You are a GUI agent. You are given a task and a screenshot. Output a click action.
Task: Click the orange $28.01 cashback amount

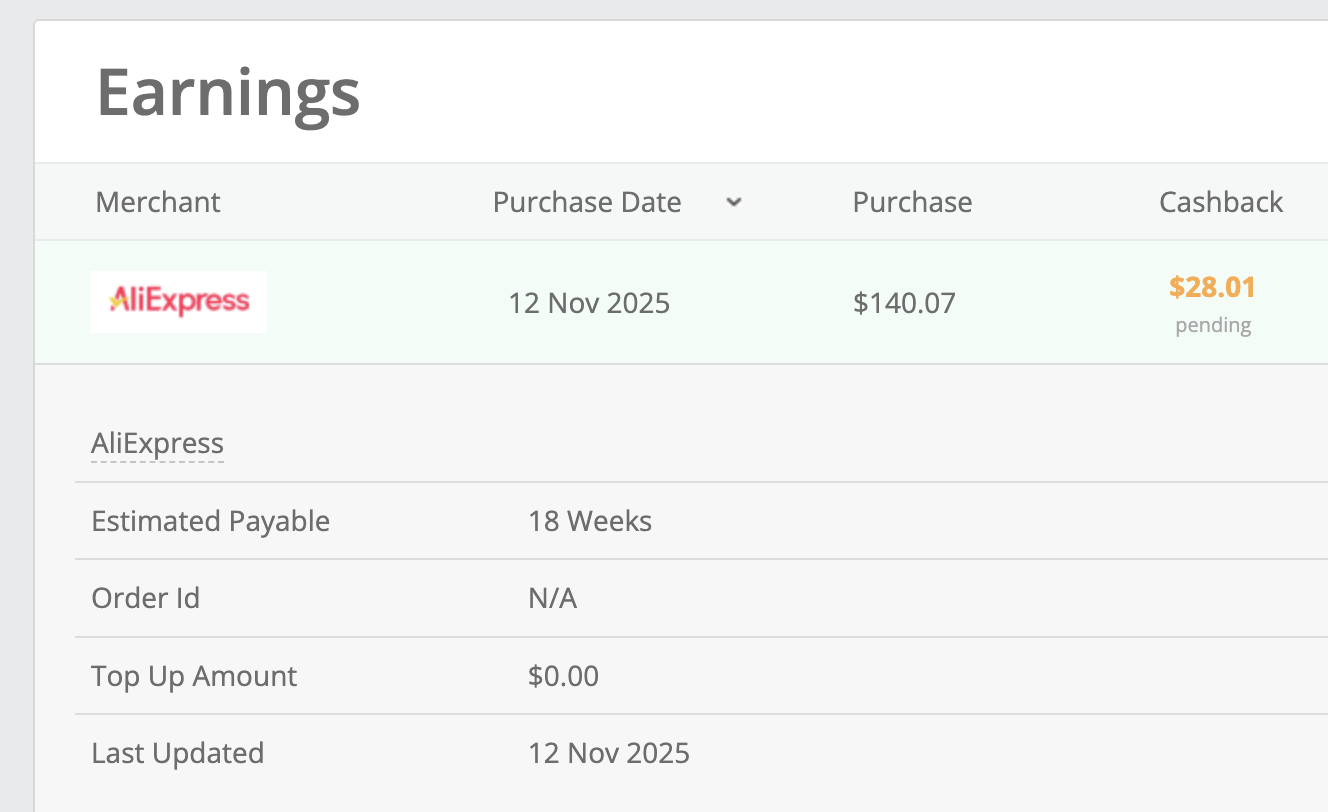[1212, 288]
